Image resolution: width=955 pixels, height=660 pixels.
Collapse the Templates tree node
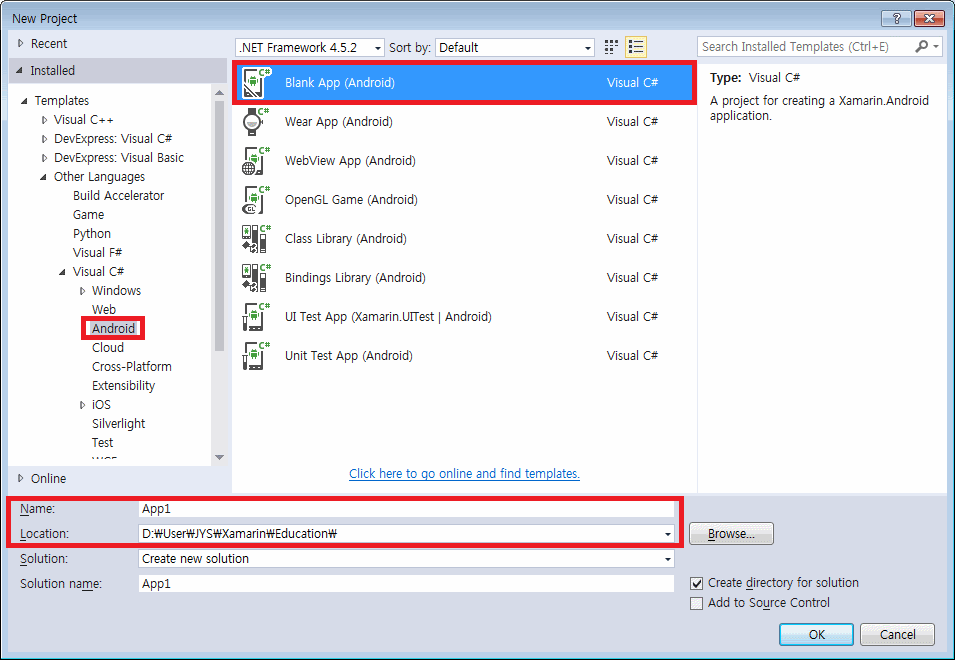(x=24, y=100)
